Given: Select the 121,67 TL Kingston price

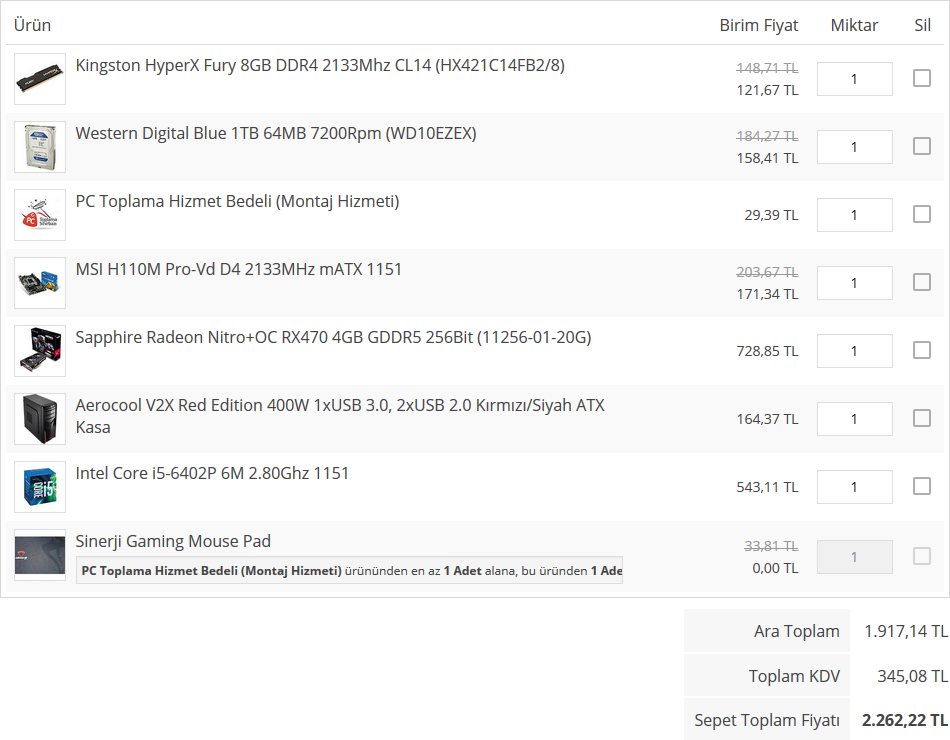Looking at the screenshot, I should (767, 90).
